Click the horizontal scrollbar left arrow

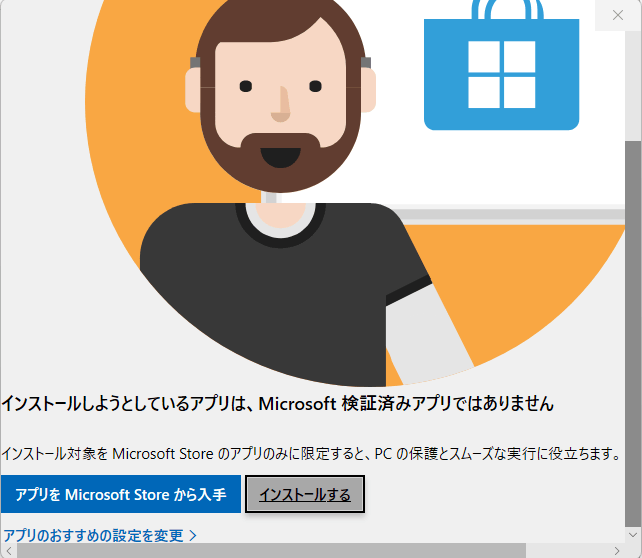click(9, 551)
